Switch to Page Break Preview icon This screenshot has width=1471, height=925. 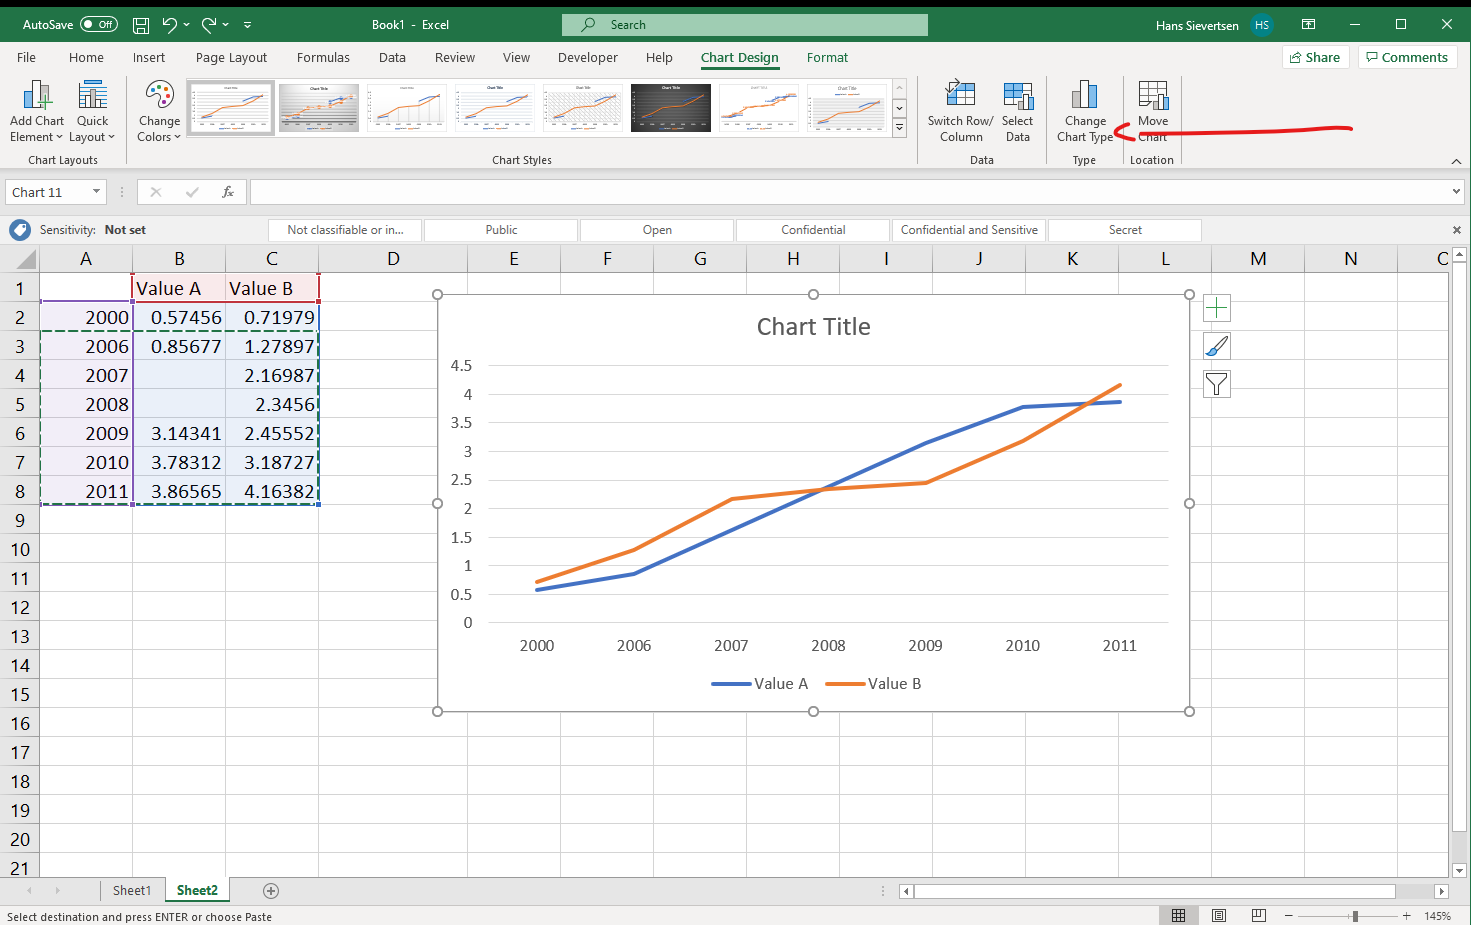pos(1259,915)
